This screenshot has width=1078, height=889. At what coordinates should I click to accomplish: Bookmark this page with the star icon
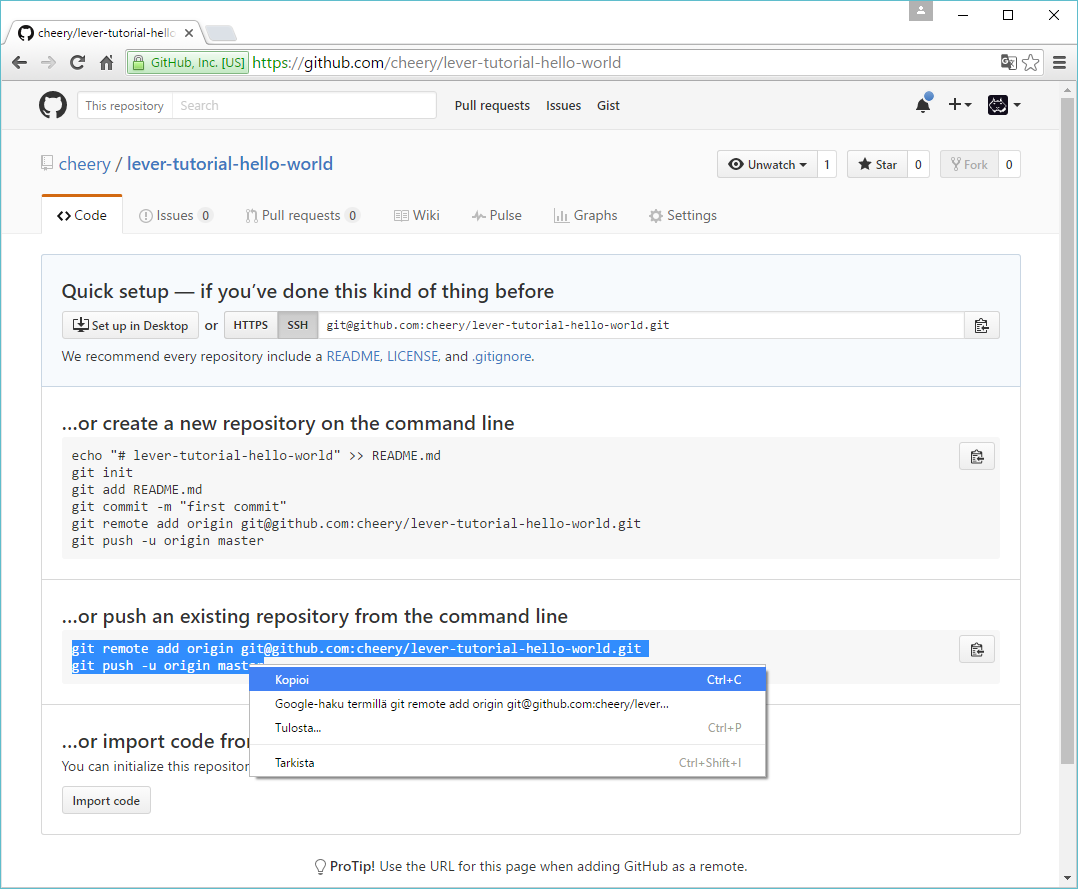pos(1031,63)
